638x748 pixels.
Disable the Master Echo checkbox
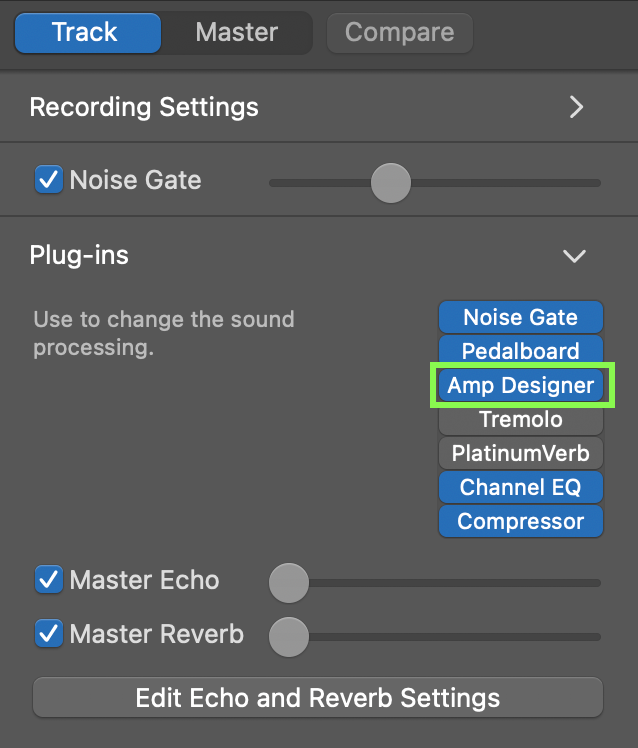(x=49, y=579)
